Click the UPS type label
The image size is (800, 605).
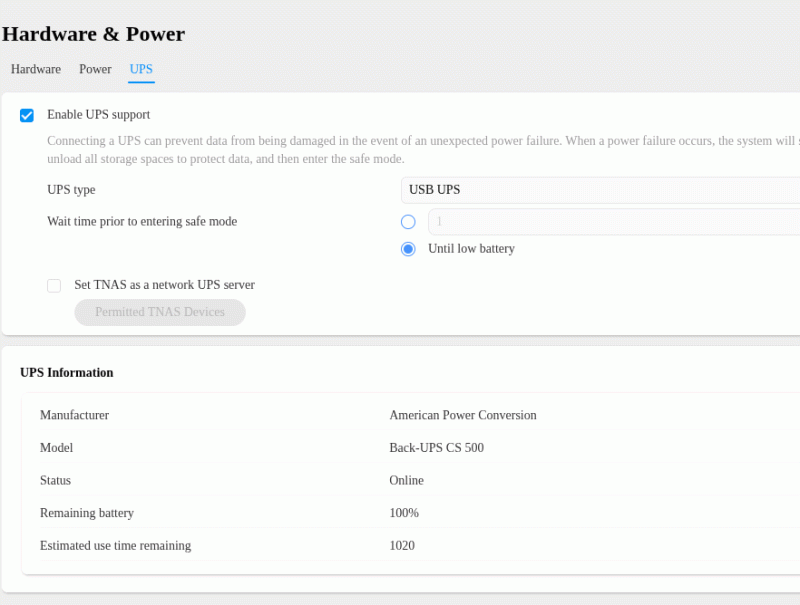(x=72, y=190)
